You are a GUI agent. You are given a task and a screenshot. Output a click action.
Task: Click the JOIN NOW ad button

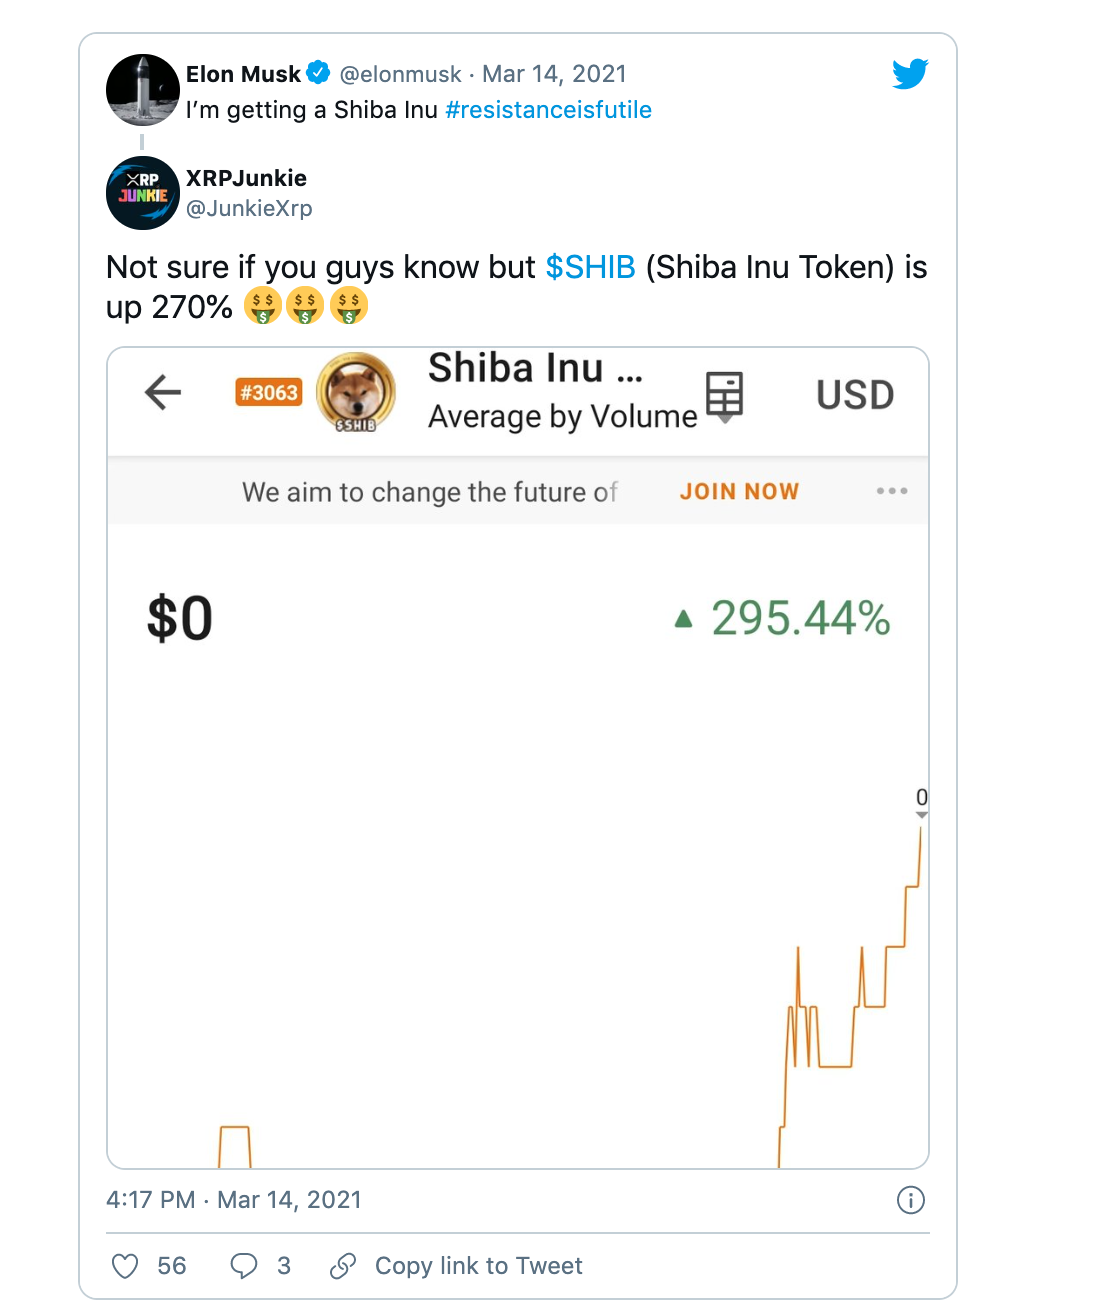pos(739,491)
